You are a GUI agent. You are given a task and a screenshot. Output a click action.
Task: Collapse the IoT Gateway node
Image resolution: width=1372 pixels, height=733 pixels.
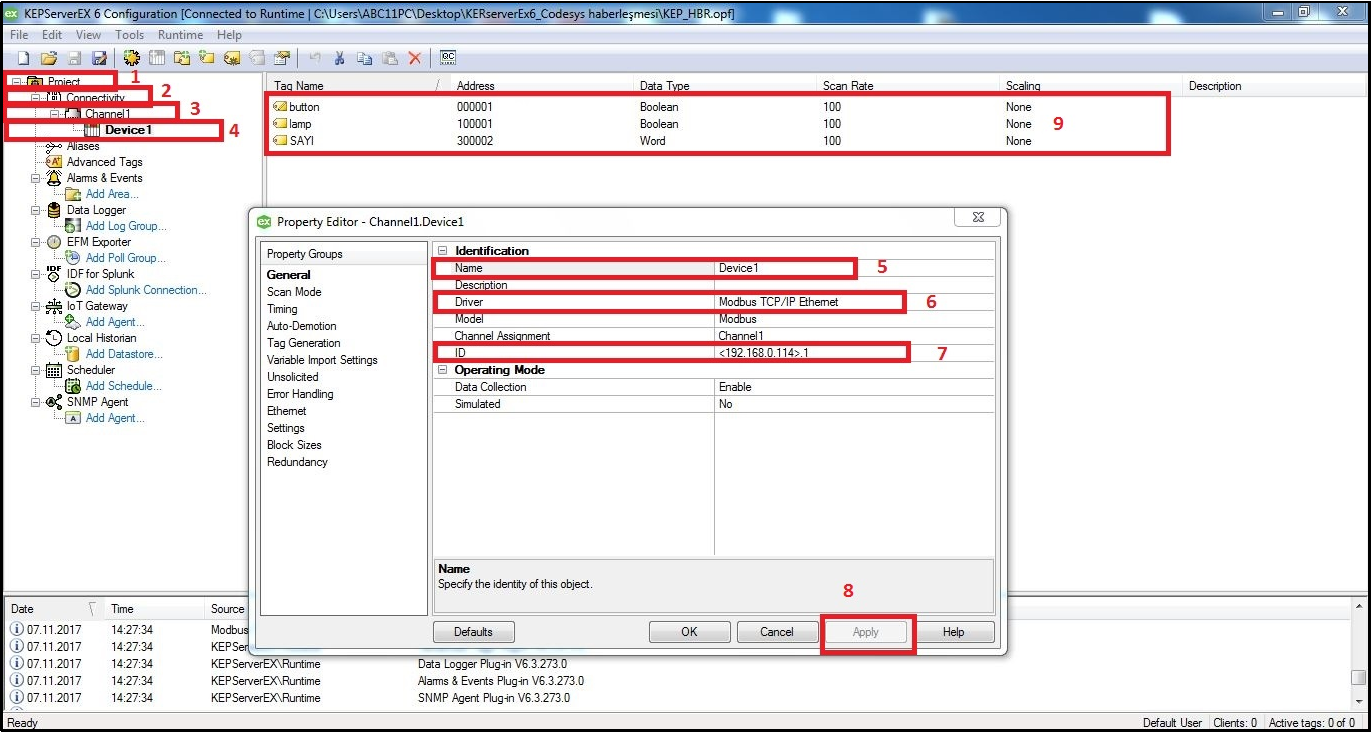click(x=36, y=306)
